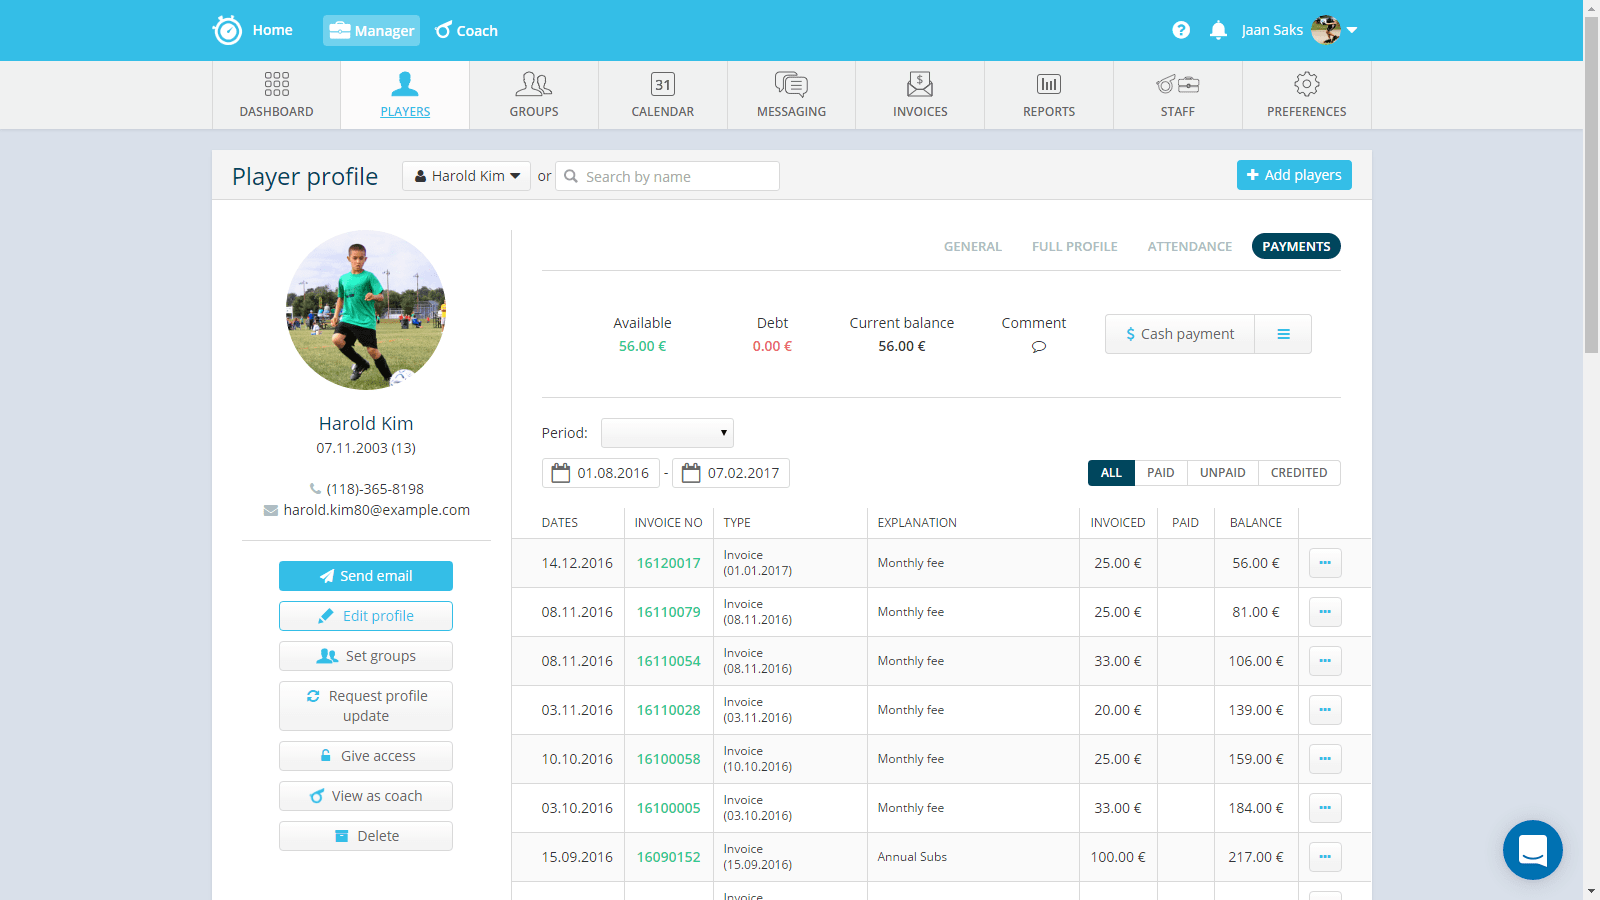Open the Period dropdown
The height and width of the screenshot is (900, 1600).
[x=667, y=433]
